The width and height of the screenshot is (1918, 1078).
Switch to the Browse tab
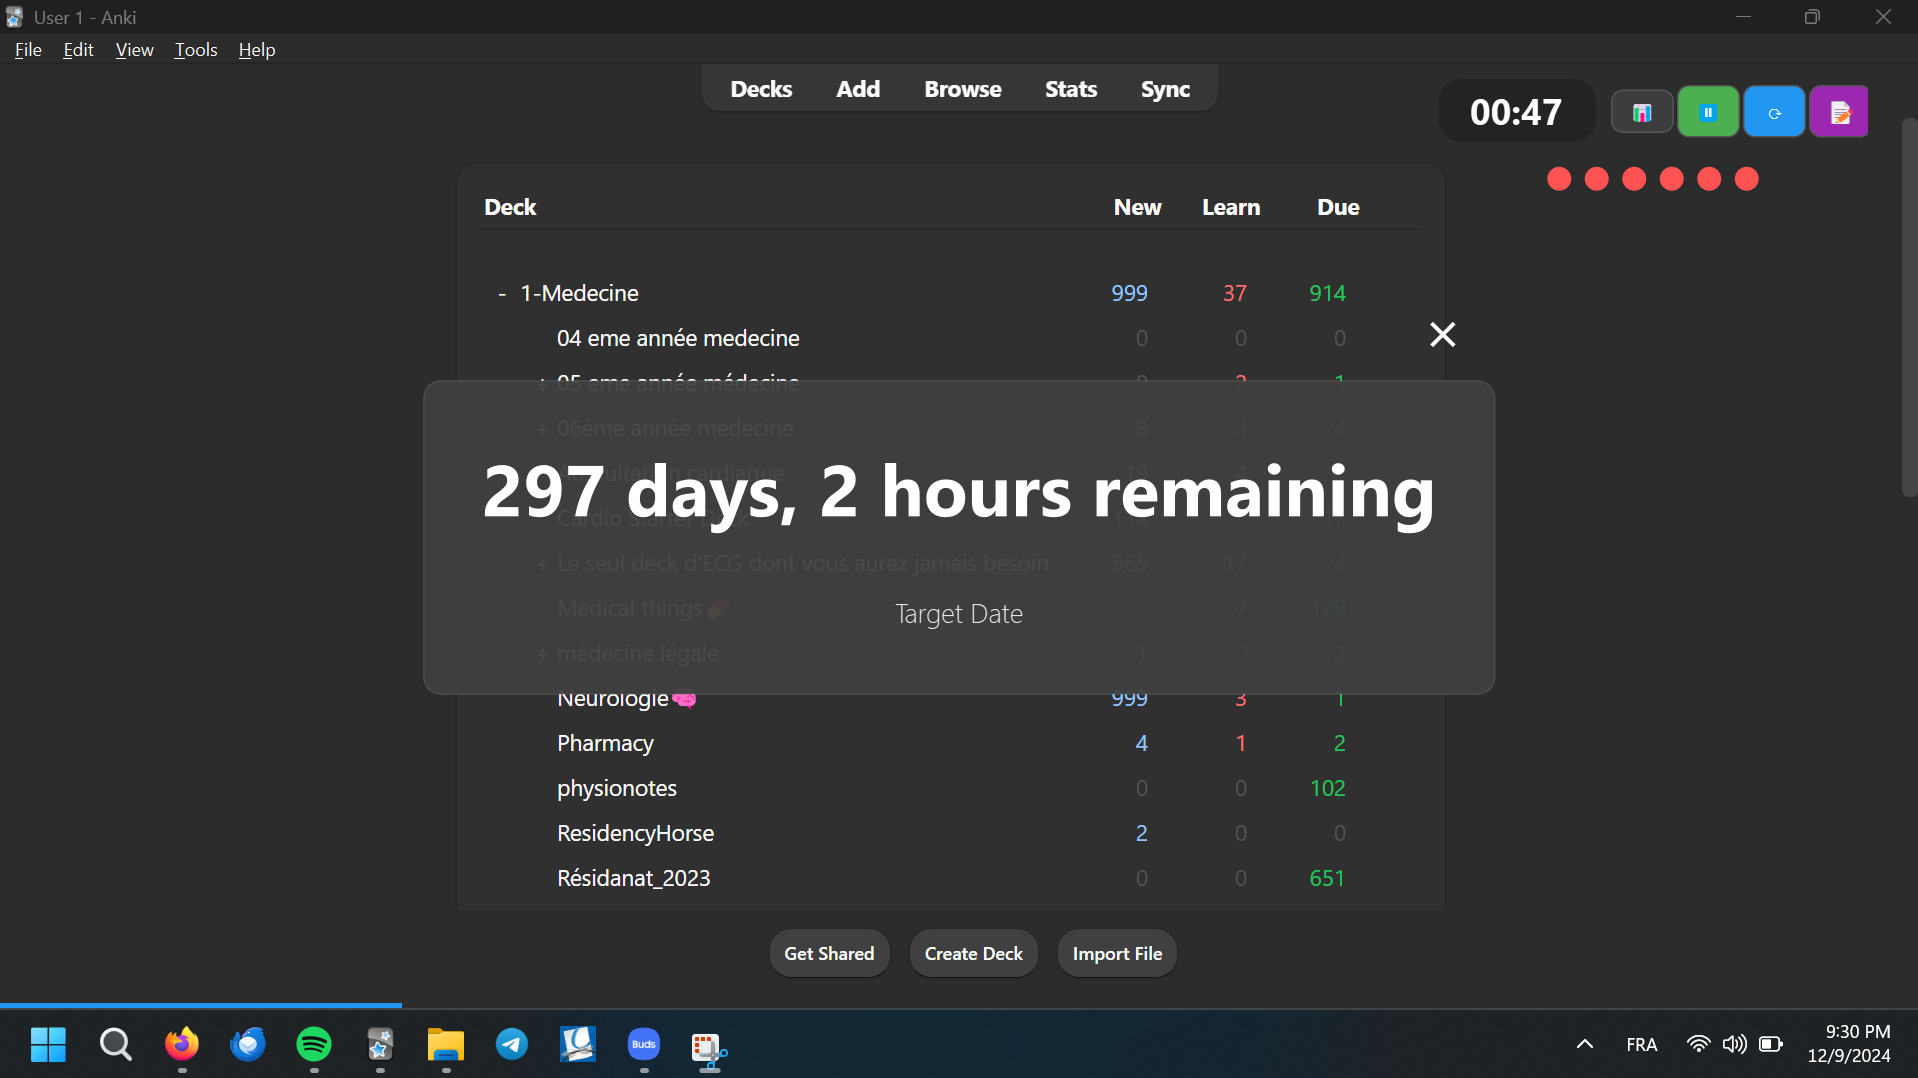click(x=962, y=89)
